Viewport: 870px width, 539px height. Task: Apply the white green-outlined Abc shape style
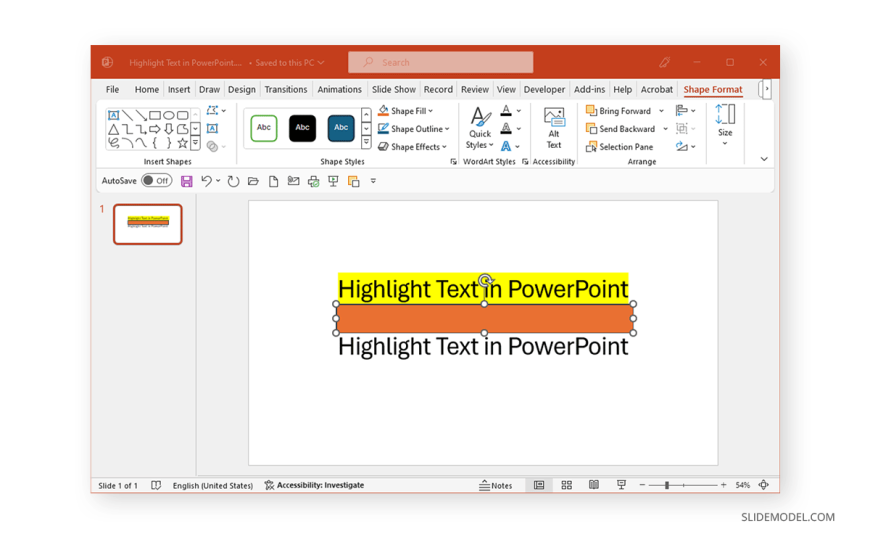264,128
